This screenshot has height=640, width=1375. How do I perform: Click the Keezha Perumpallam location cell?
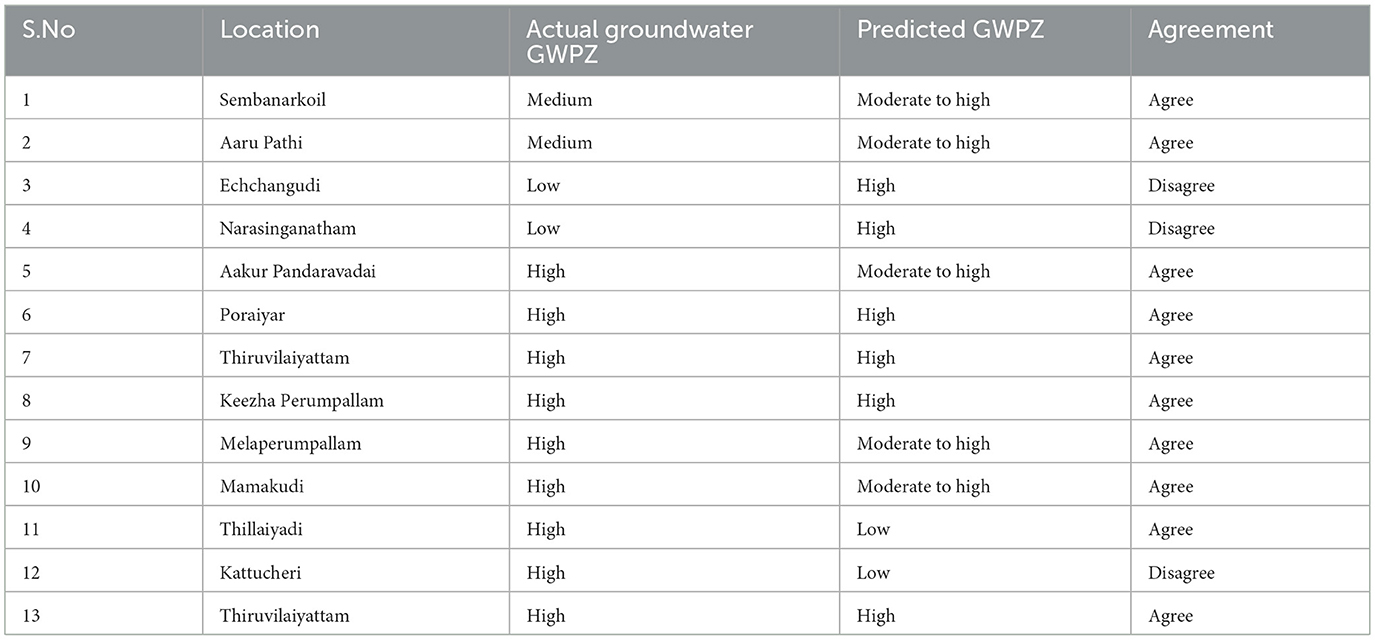[301, 401]
